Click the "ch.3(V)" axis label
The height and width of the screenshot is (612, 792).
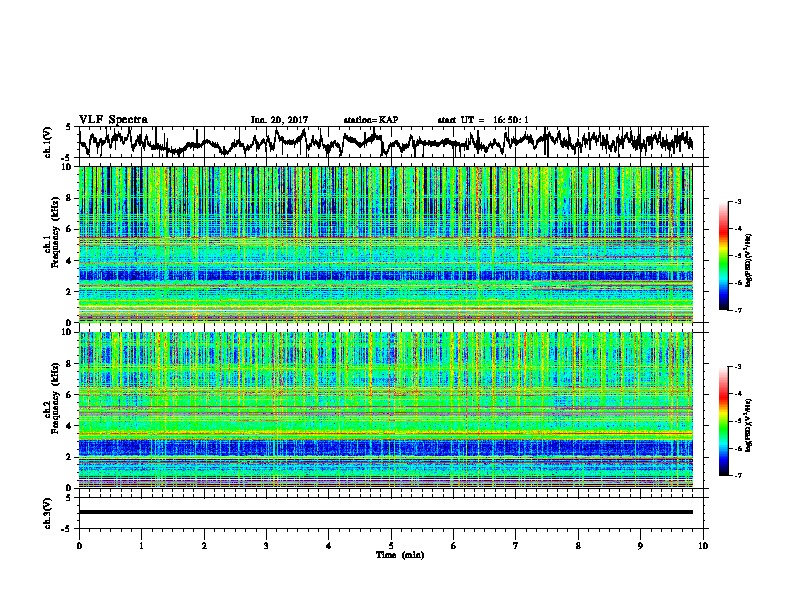[x=48, y=514]
